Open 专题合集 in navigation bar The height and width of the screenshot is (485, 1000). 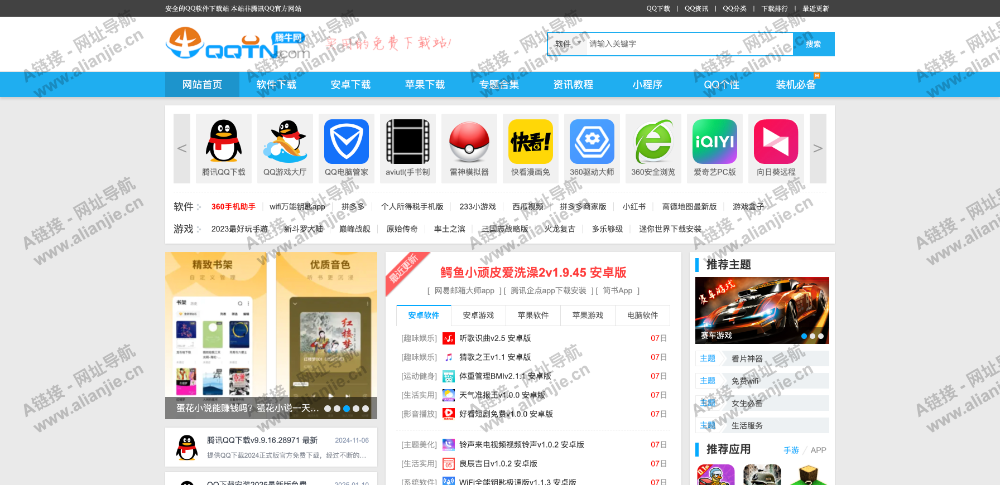[x=499, y=84]
